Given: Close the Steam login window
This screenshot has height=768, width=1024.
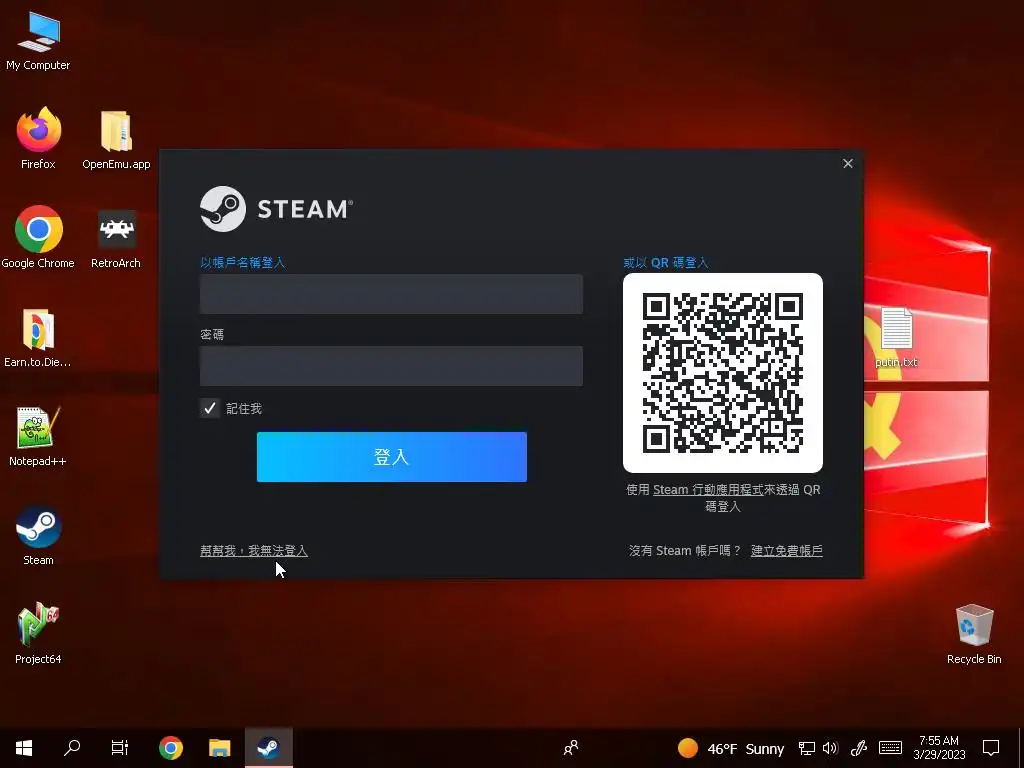Looking at the screenshot, I should pyautogui.click(x=848, y=163).
